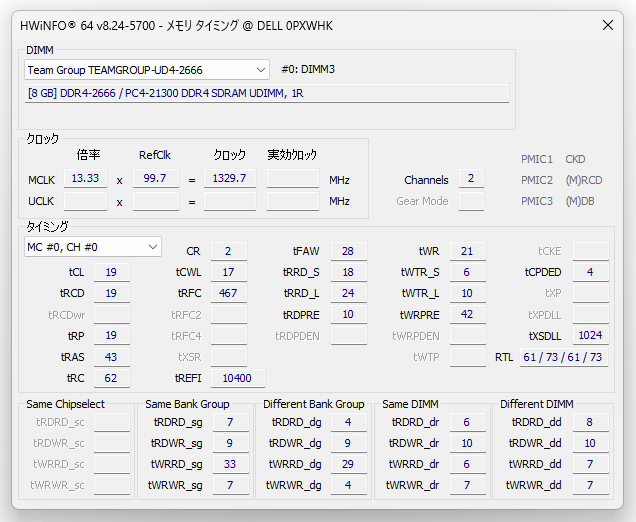Image resolution: width=636 pixels, height=522 pixels.
Task: Click the tCWL value 17
Action: tap(229, 272)
